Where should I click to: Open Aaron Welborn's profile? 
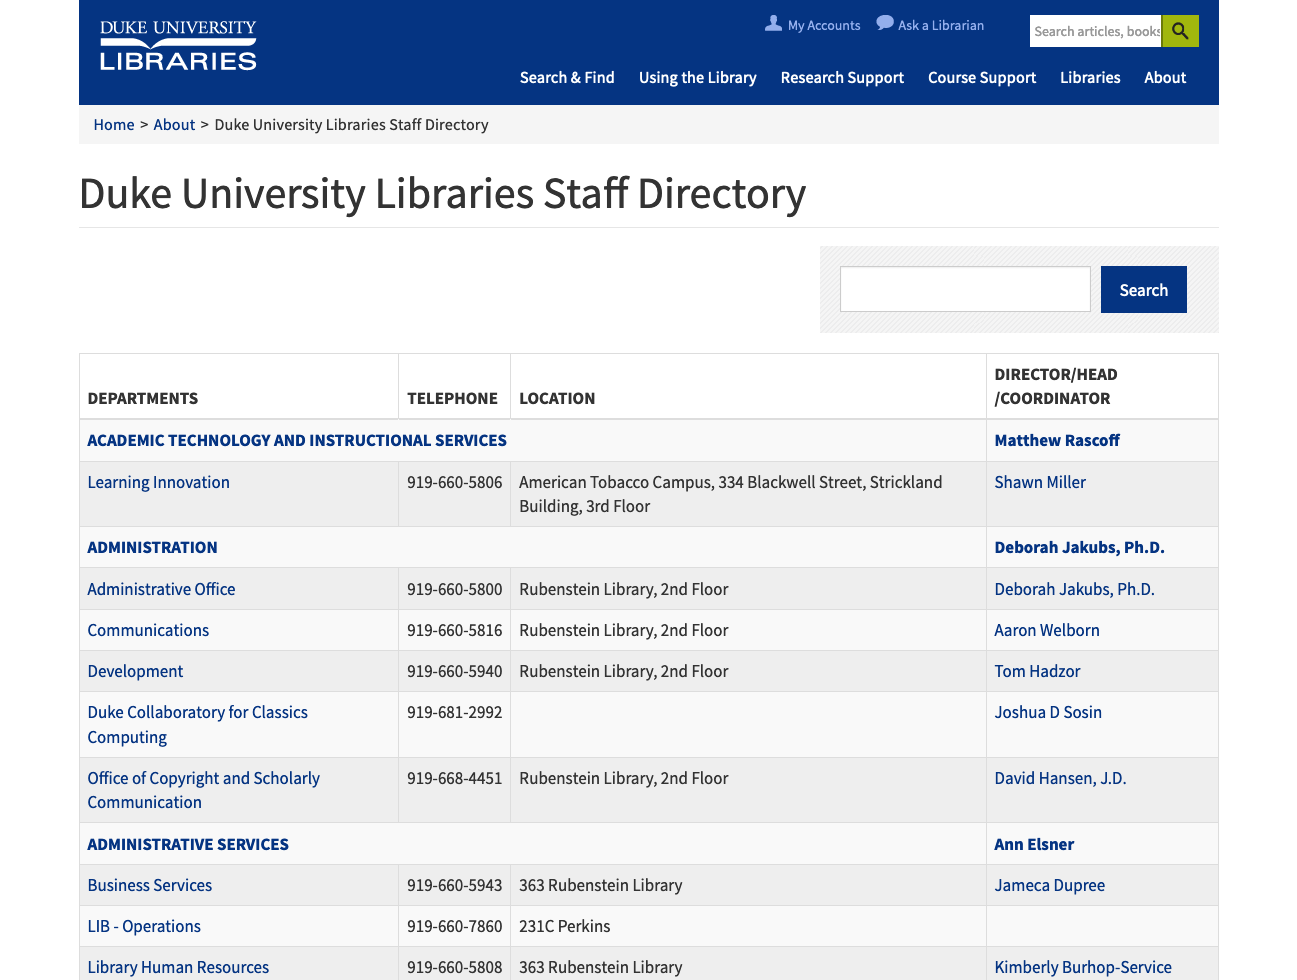tap(1047, 630)
